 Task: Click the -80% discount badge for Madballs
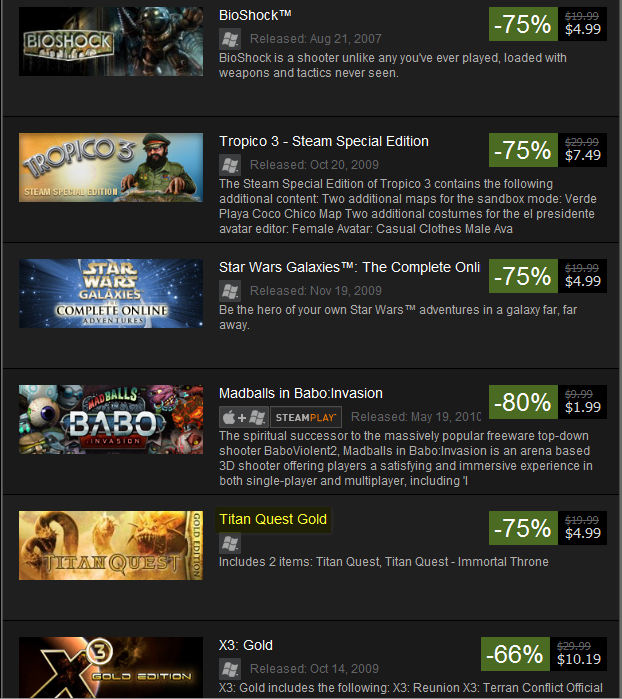pyautogui.click(x=523, y=402)
